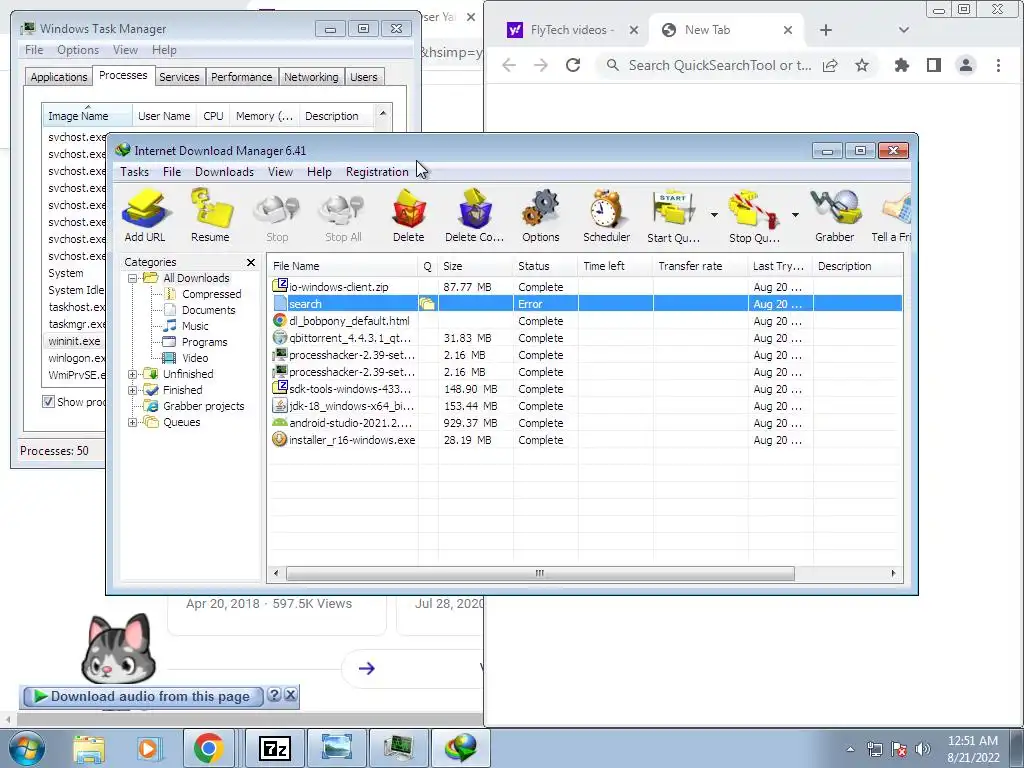This screenshot has height=768, width=1024.
Task: Open the Scheduler clock icon
Action: pyautogui.click(x=607, y=216)
